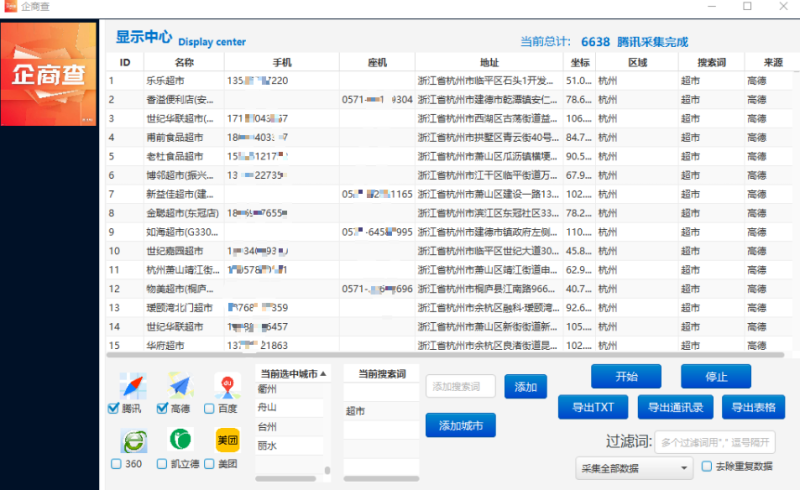Uncheck the 腾讯 source checkbox
The height and width of the screenshot is (490, 800).
(113, 408)
